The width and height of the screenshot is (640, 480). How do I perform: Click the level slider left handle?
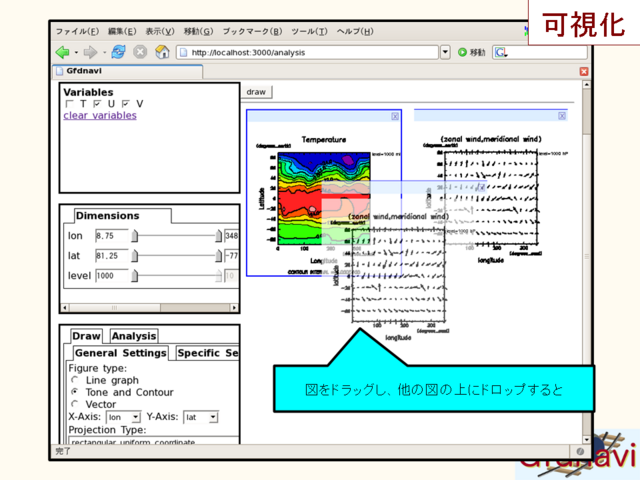click(135, 276)
